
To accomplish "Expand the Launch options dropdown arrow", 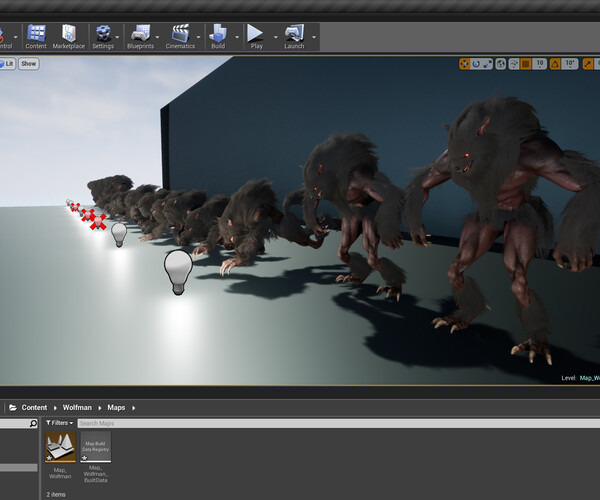I will 314,37.
